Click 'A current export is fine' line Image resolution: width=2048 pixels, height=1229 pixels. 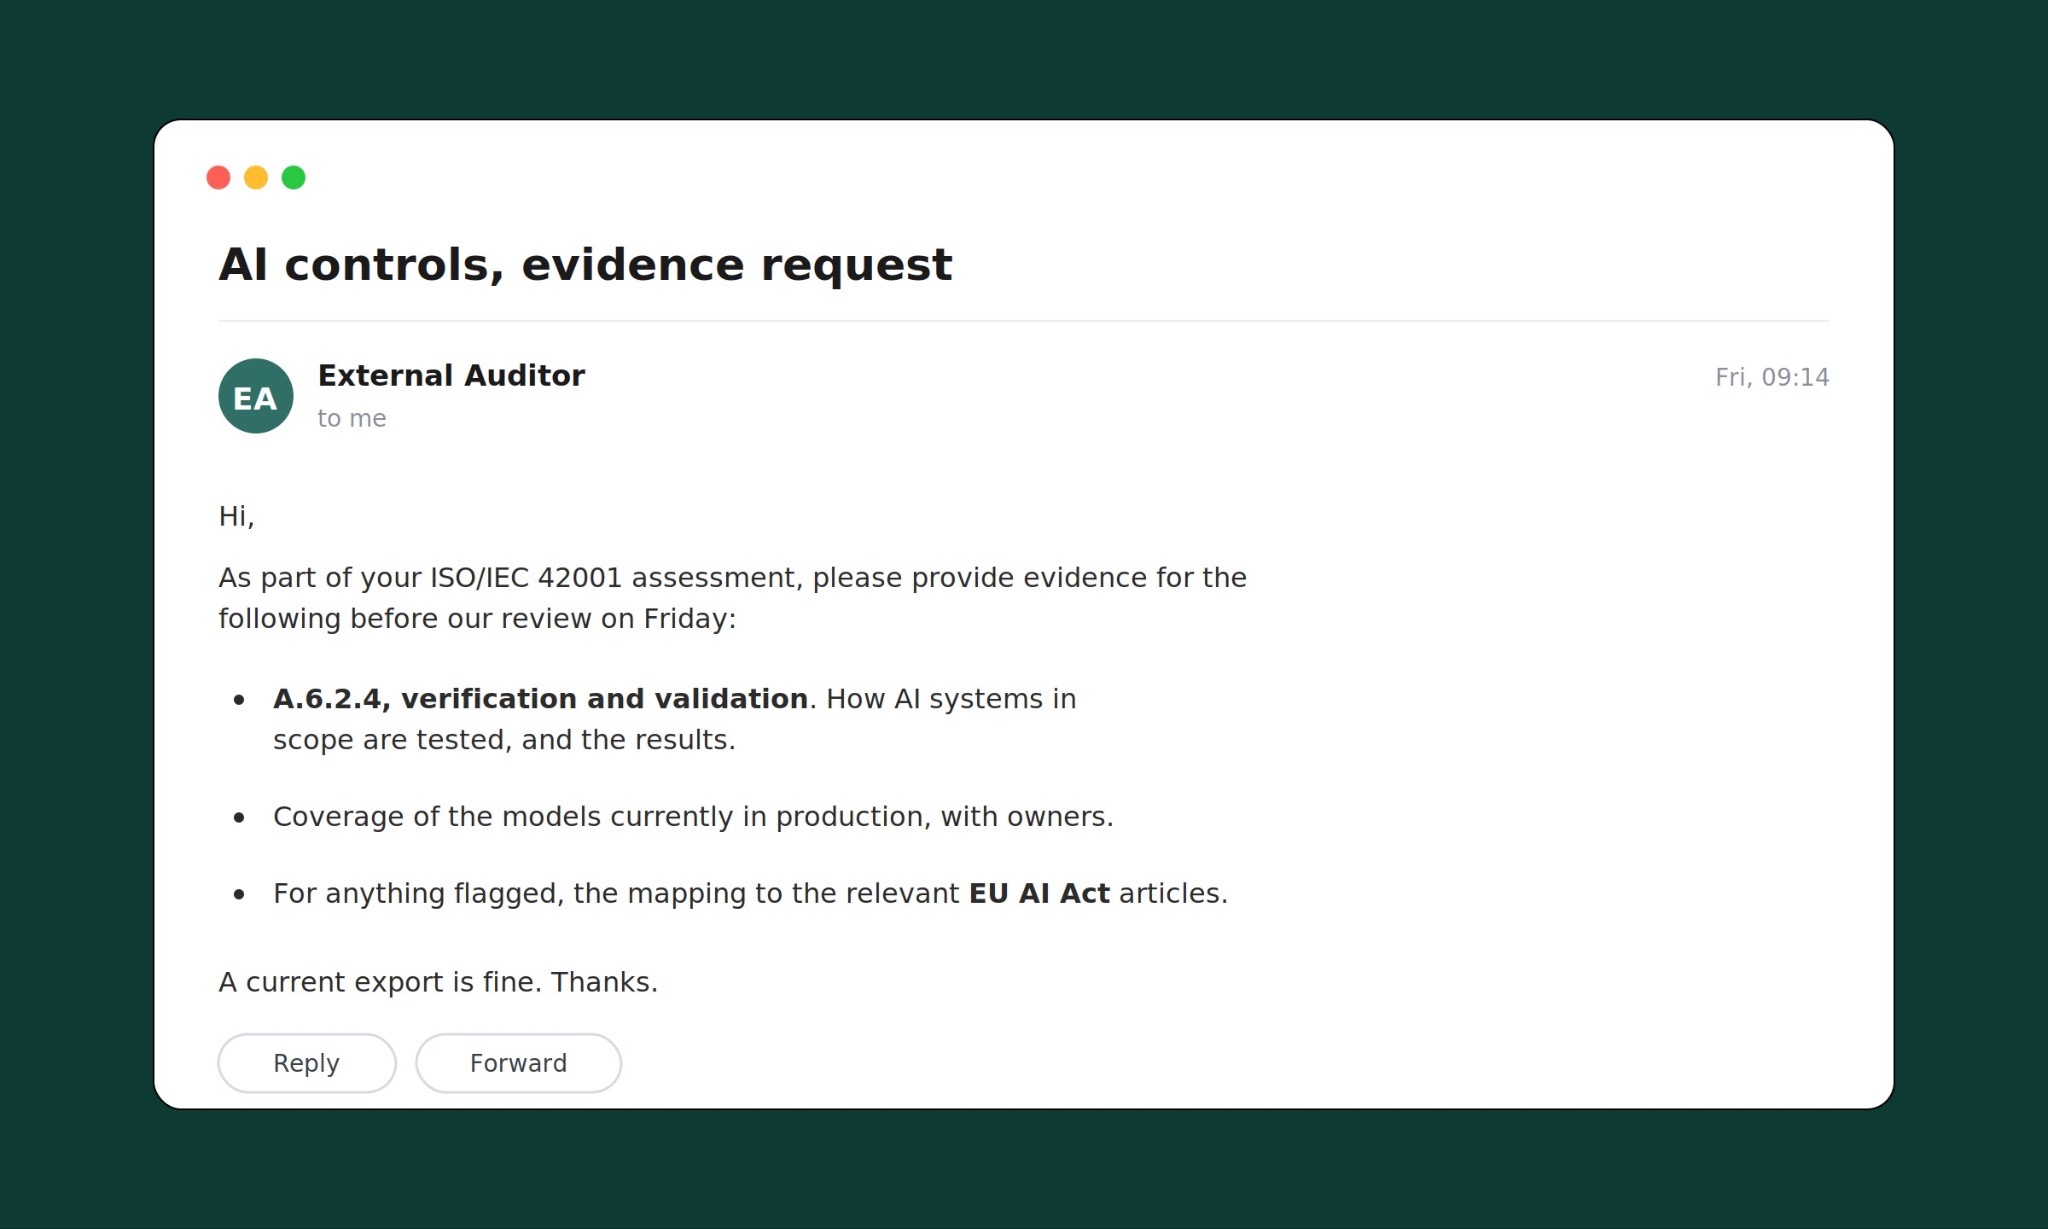click(x=438, y=982)
